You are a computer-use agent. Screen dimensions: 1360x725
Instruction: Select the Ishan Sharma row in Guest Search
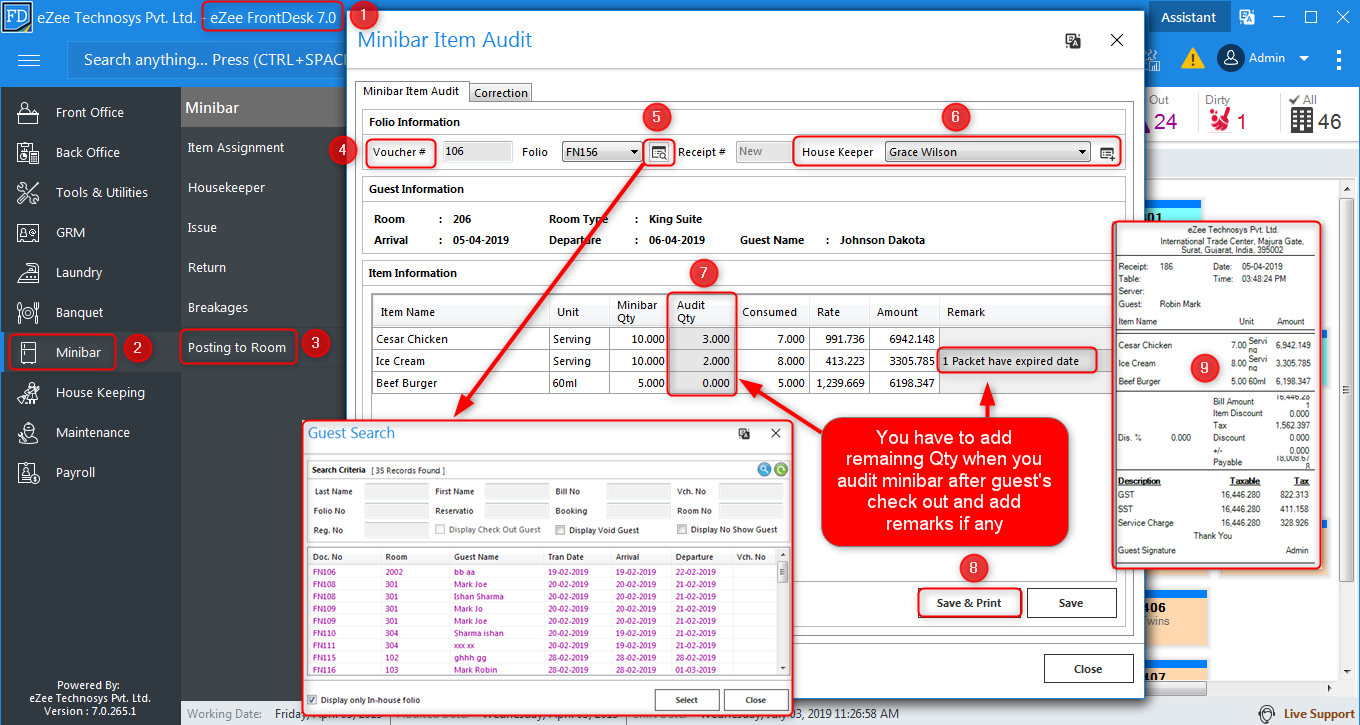click(543, 596)
